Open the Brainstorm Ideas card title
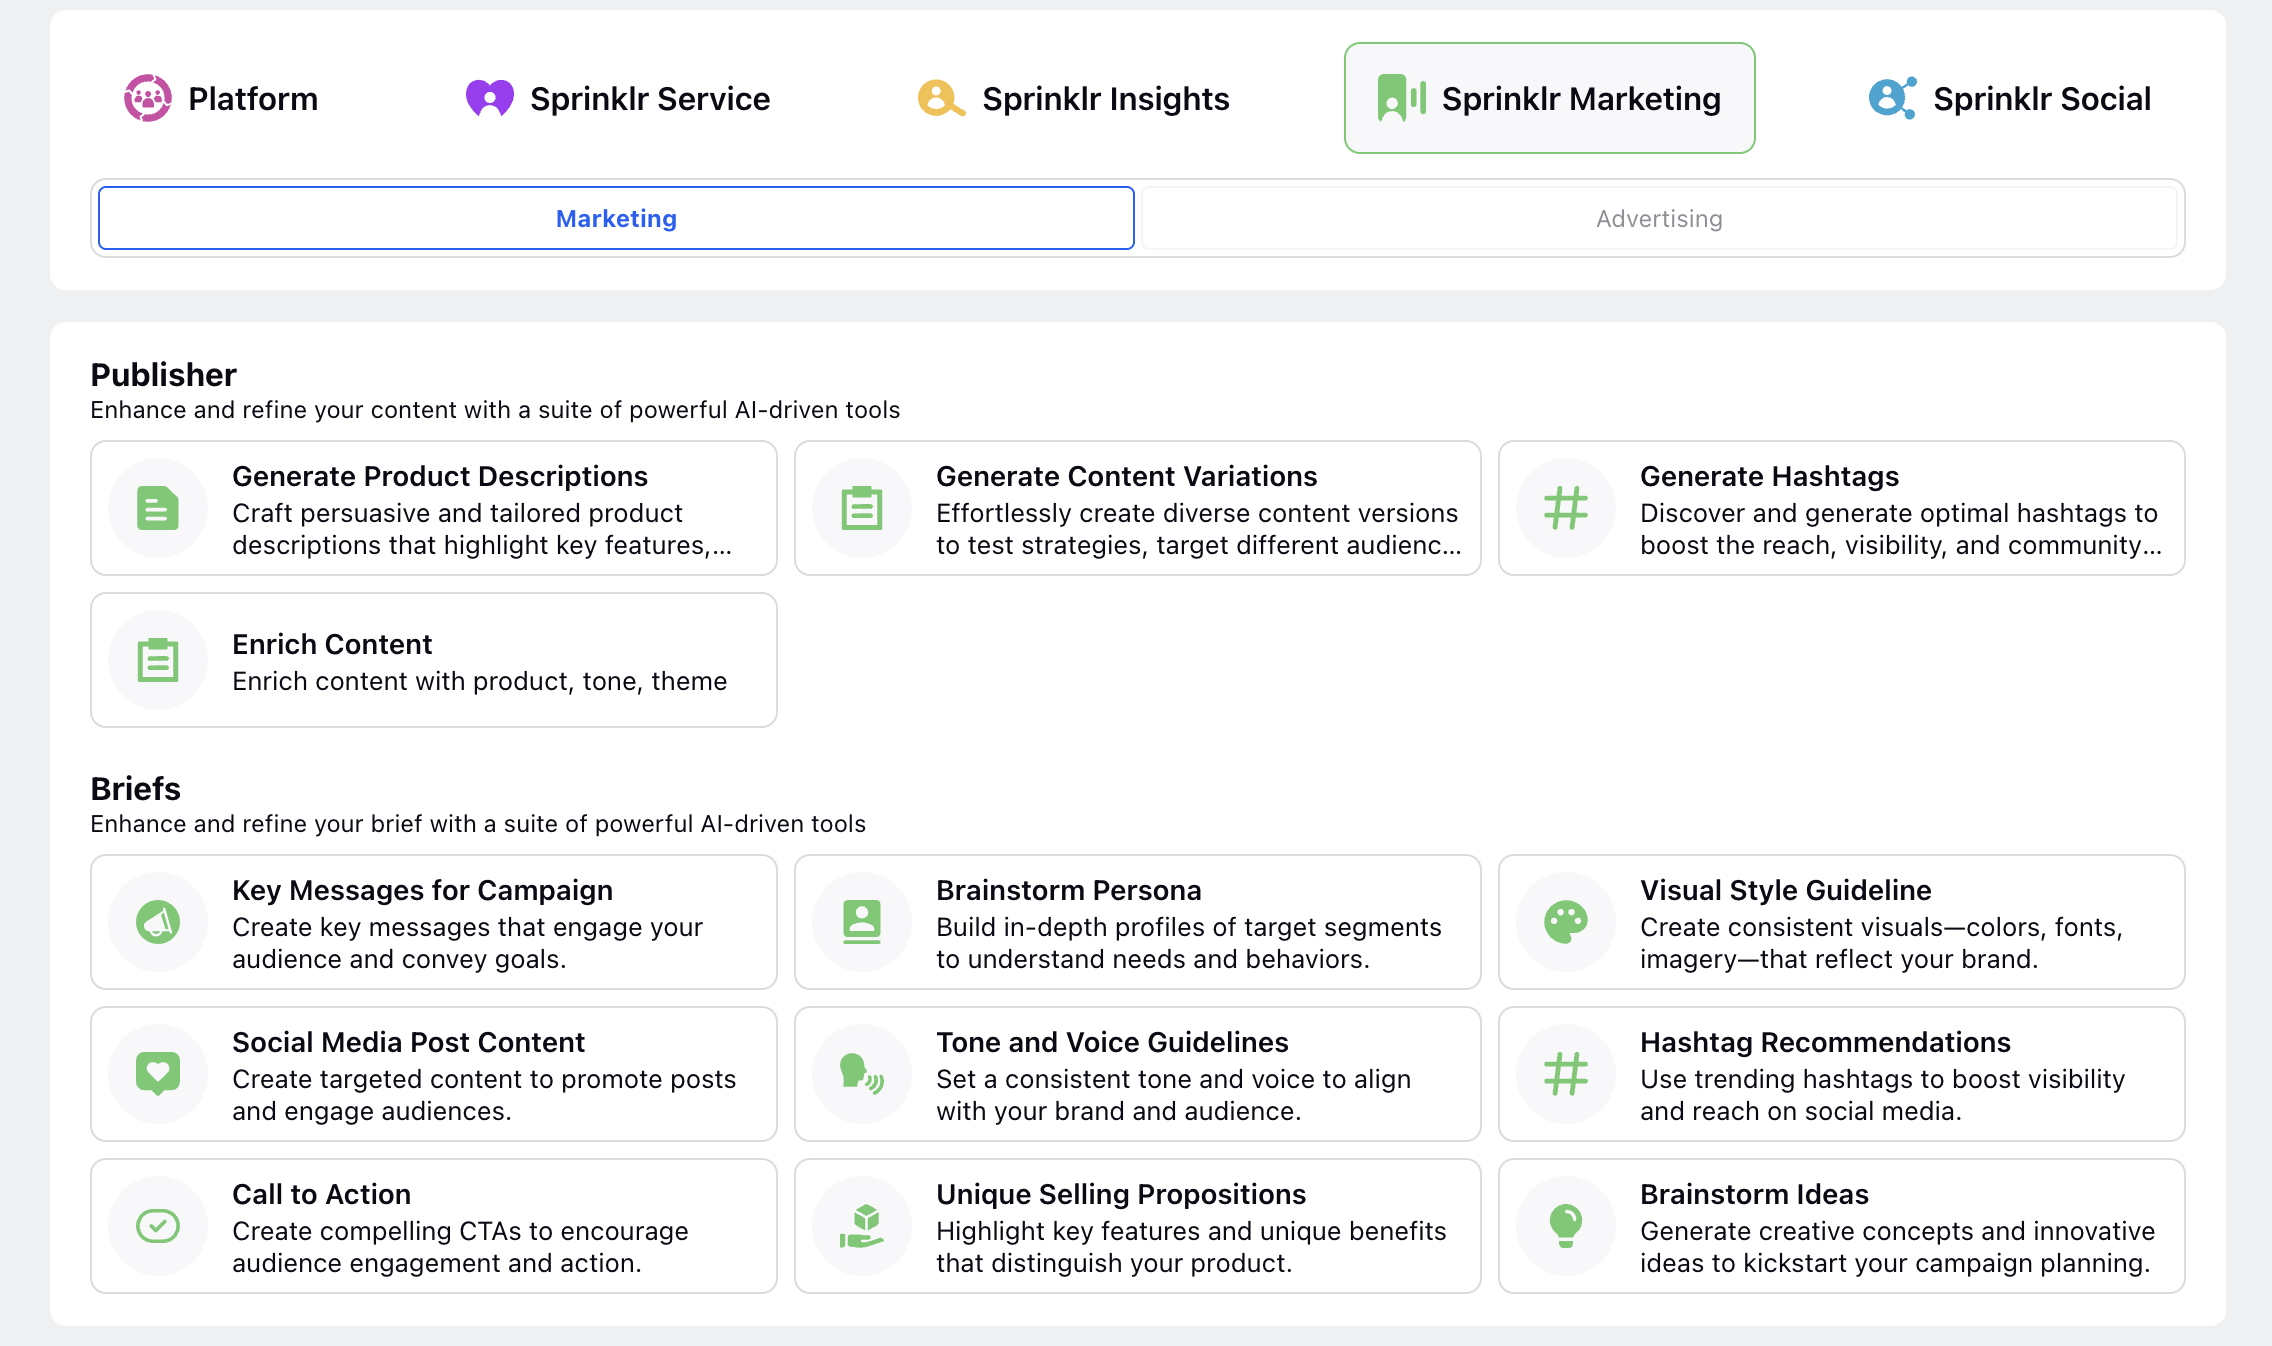This screenshot has width=2272, height=1346. click(1754, 1194)
